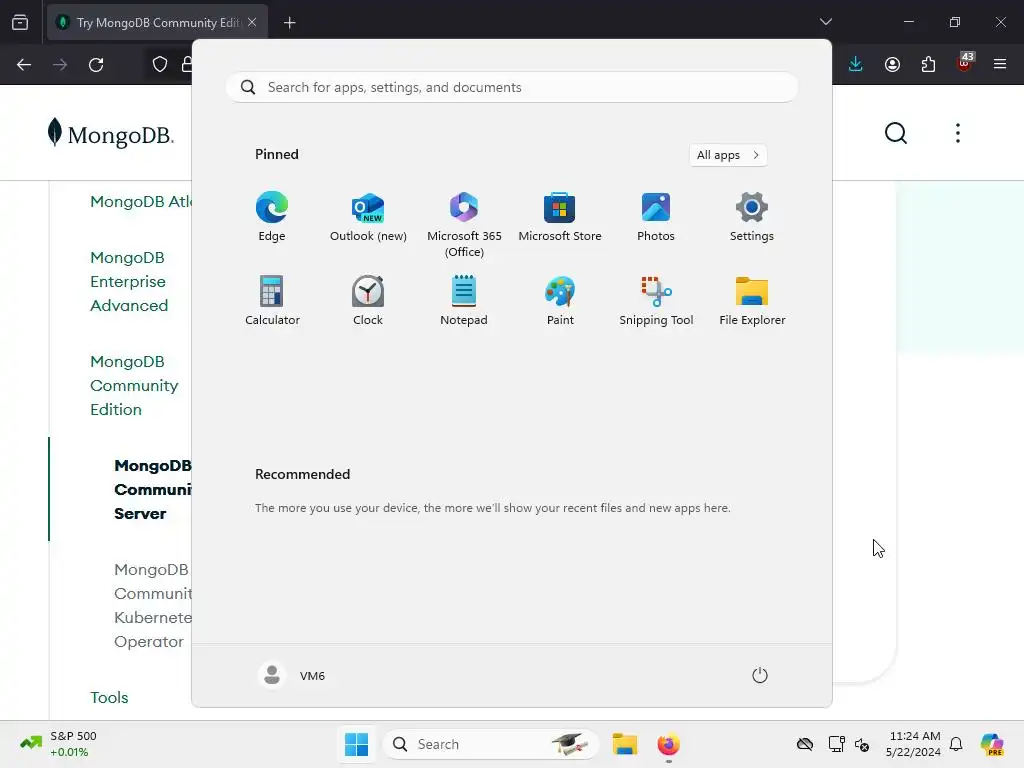Screen dimensions: 1024x768
Task: Click the taskbar Search box
Action: point(490,744)
